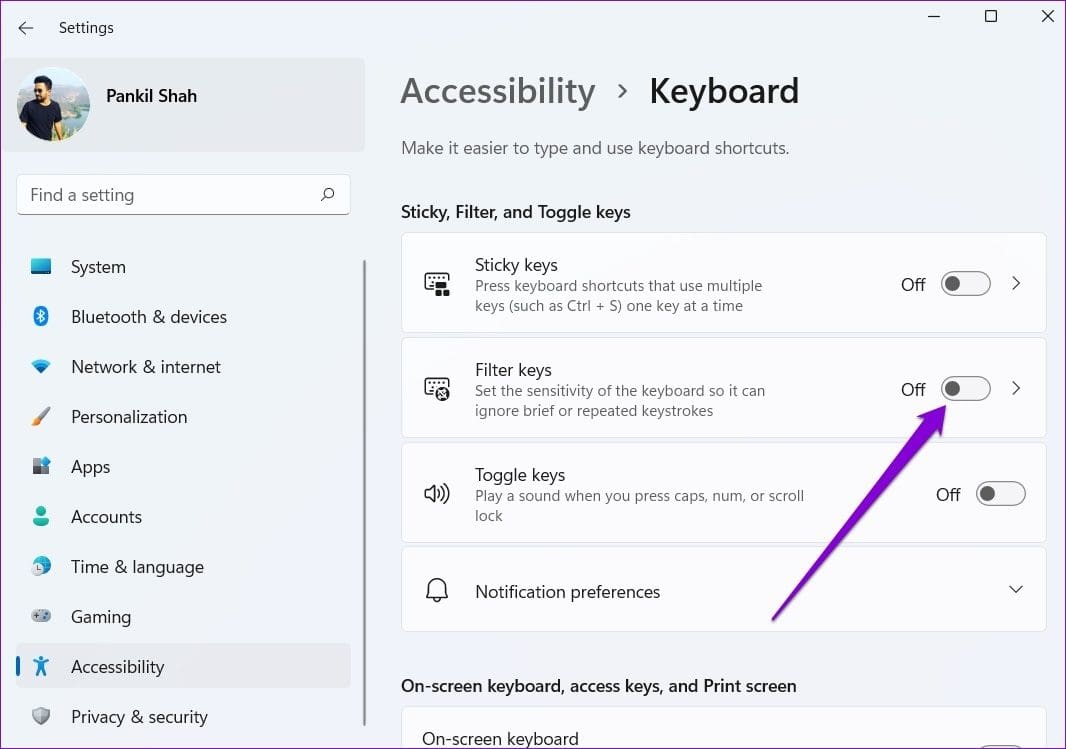This screenshot has height=749, width=1066.
Task: Go back to Accessibility breadcrumb
Action: (x=497, y=91)
